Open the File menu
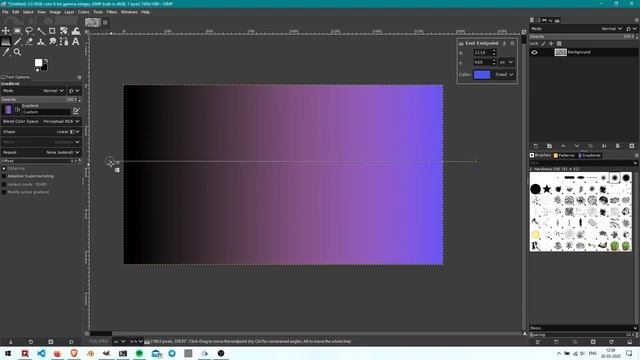 coord(5,12)
